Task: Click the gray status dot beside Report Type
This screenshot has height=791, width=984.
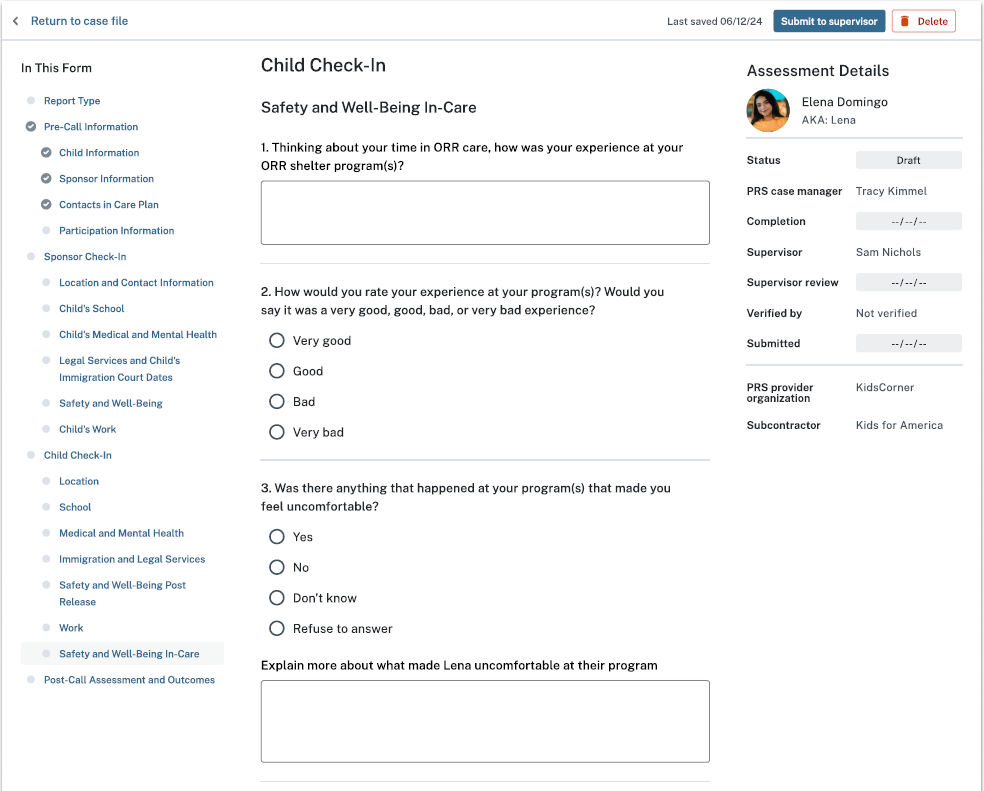Action: [31, 101]
